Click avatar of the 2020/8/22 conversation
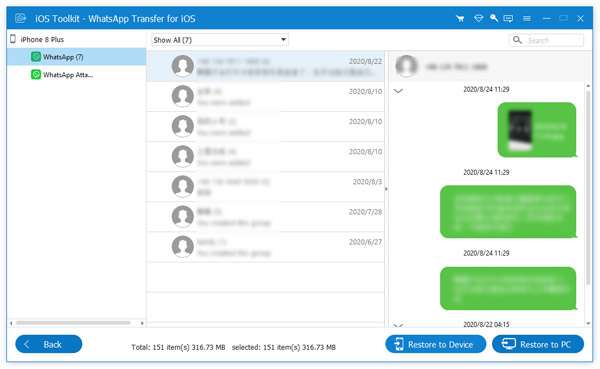Viewport: 600px width, 369px height. coord(183,66)
